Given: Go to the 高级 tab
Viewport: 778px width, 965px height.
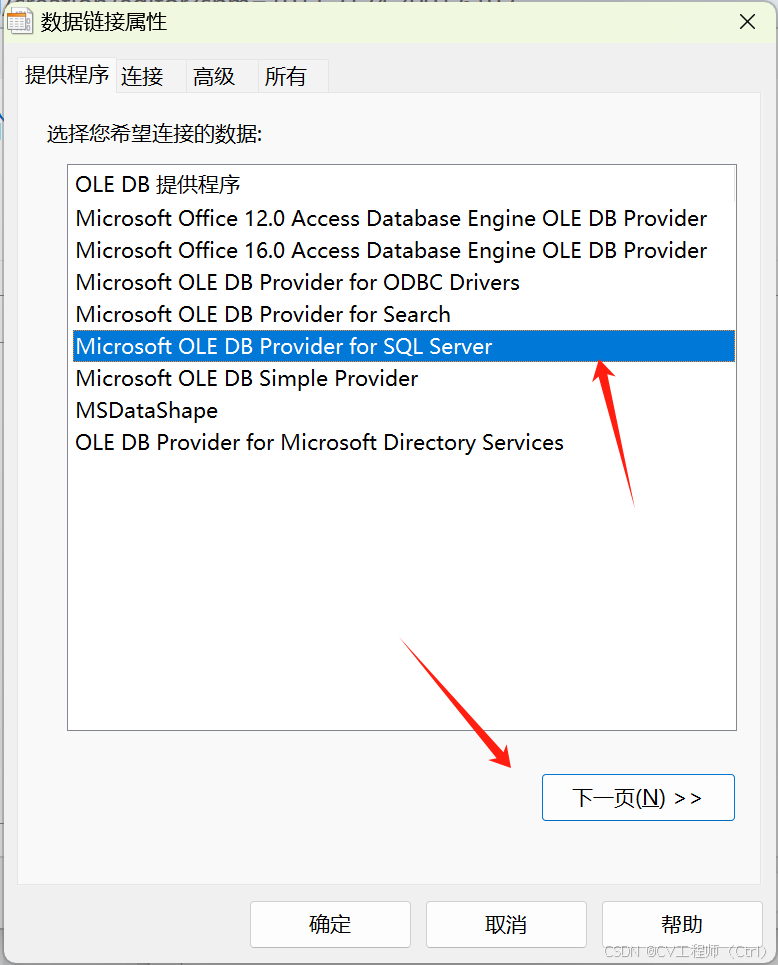Looking at the screenshot, I should 214,77.
